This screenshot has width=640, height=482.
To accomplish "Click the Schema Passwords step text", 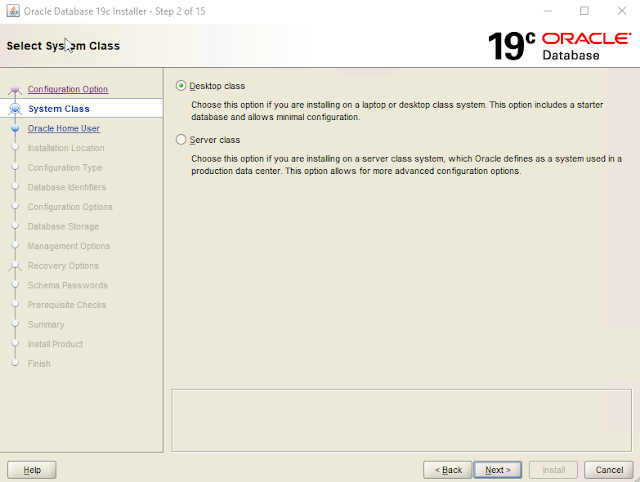I will 68,285.
